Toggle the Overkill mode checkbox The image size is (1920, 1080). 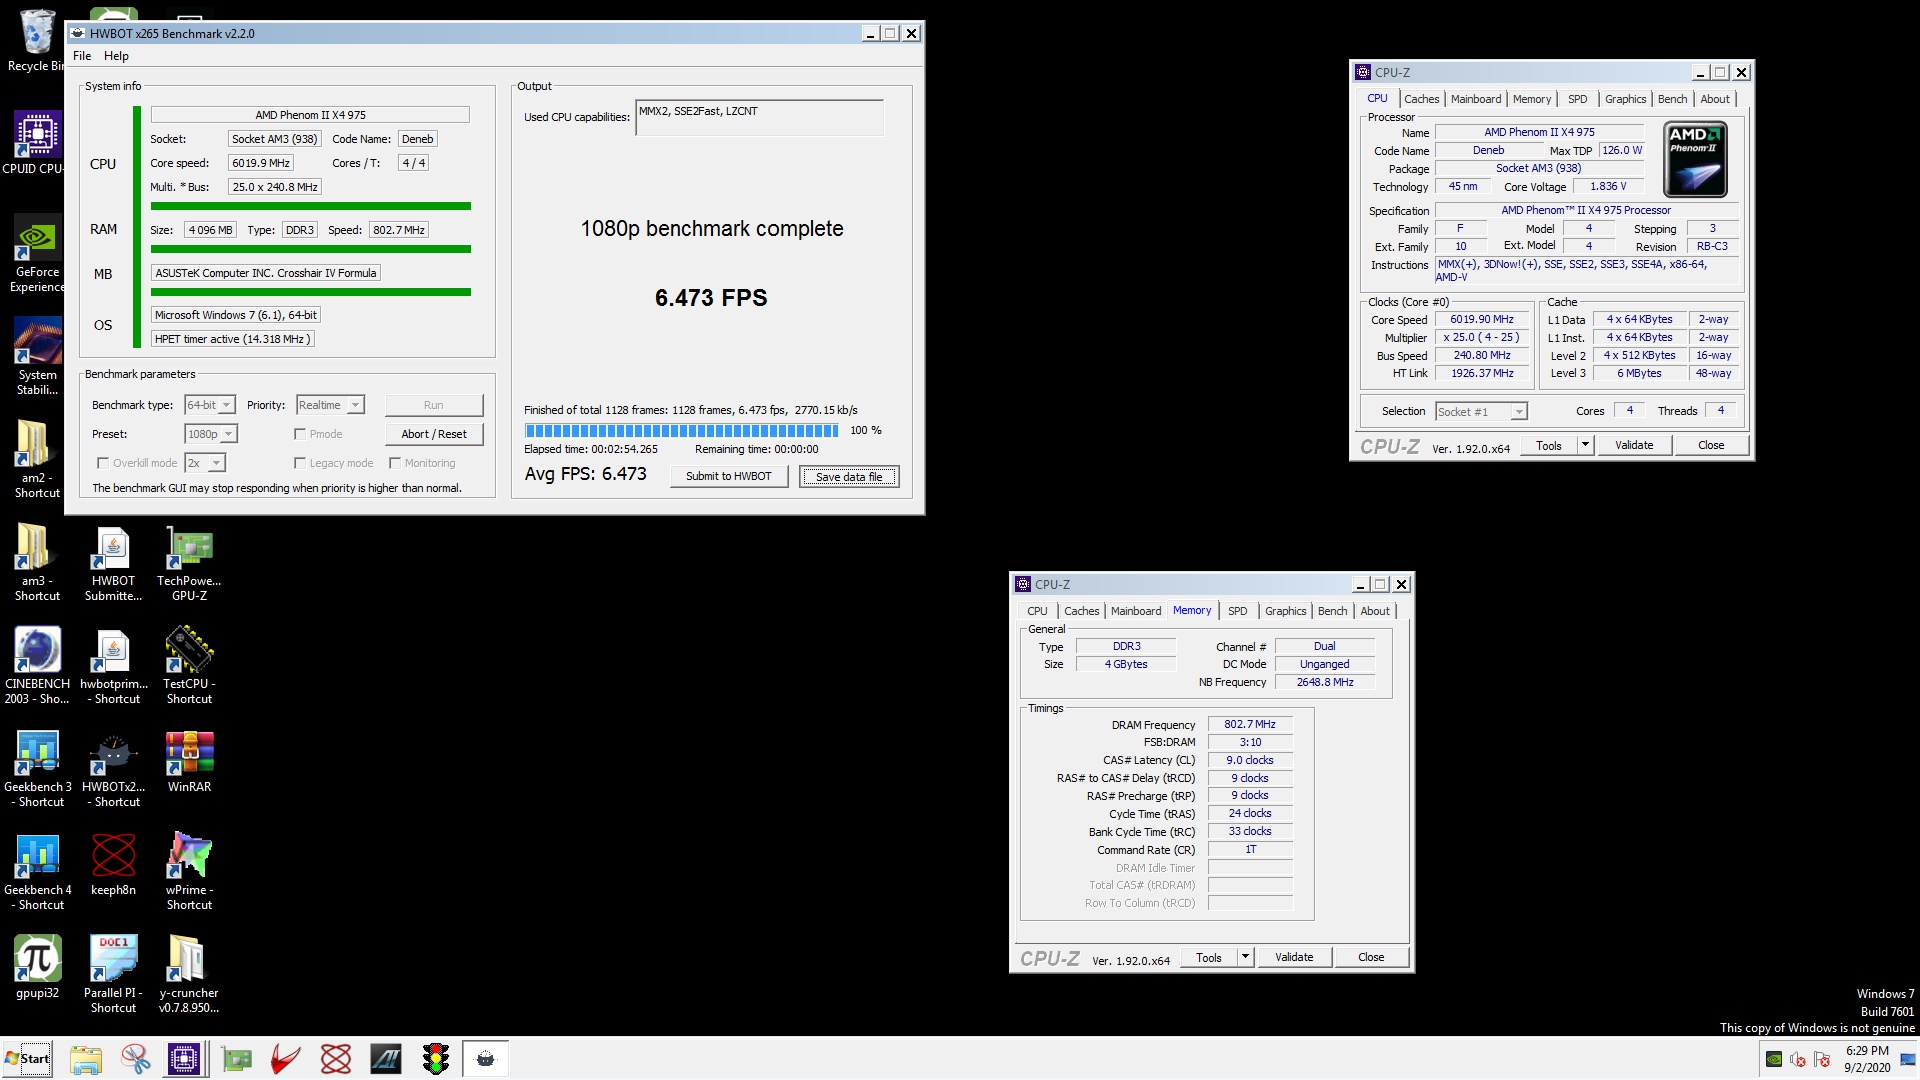click(x=102, y=463)
